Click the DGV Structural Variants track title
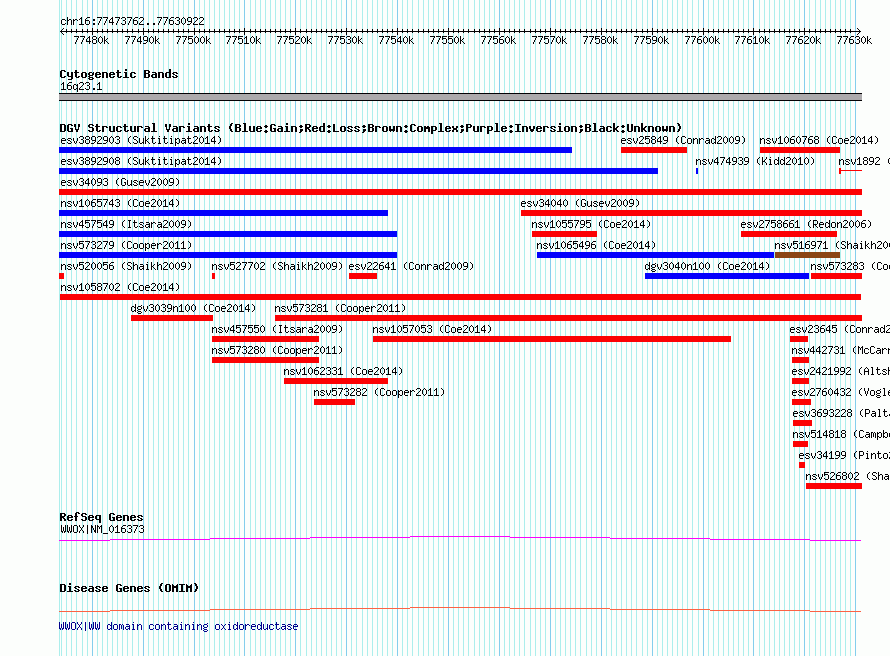This screenshot has width=890, height=656. coord(370,128)
